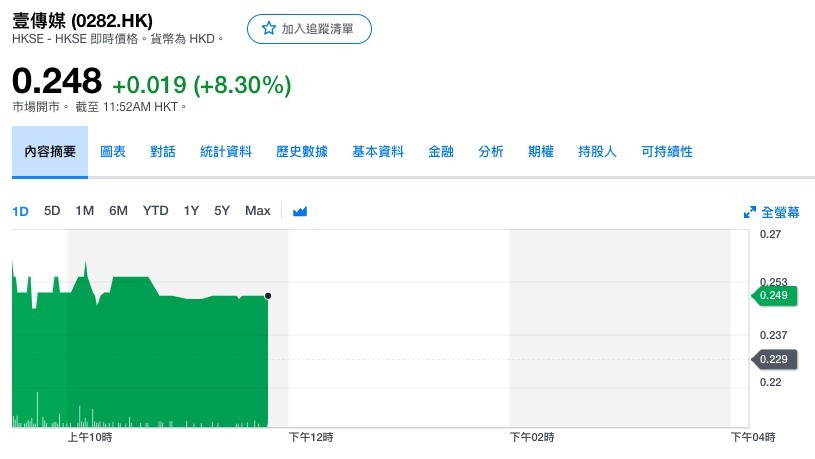Click the gray 0.229 previous close marker
The height and width of the screenshot is (459, 815).
774,359
